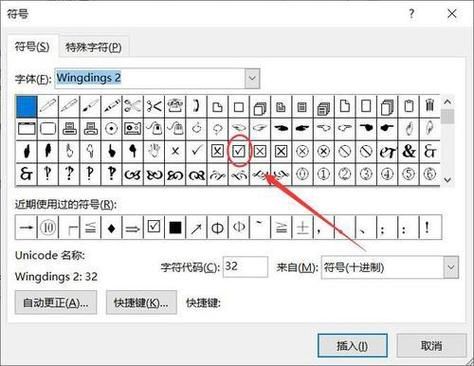
Task: Click the symbol grid scroll down arrow
Action: (448, 180)
